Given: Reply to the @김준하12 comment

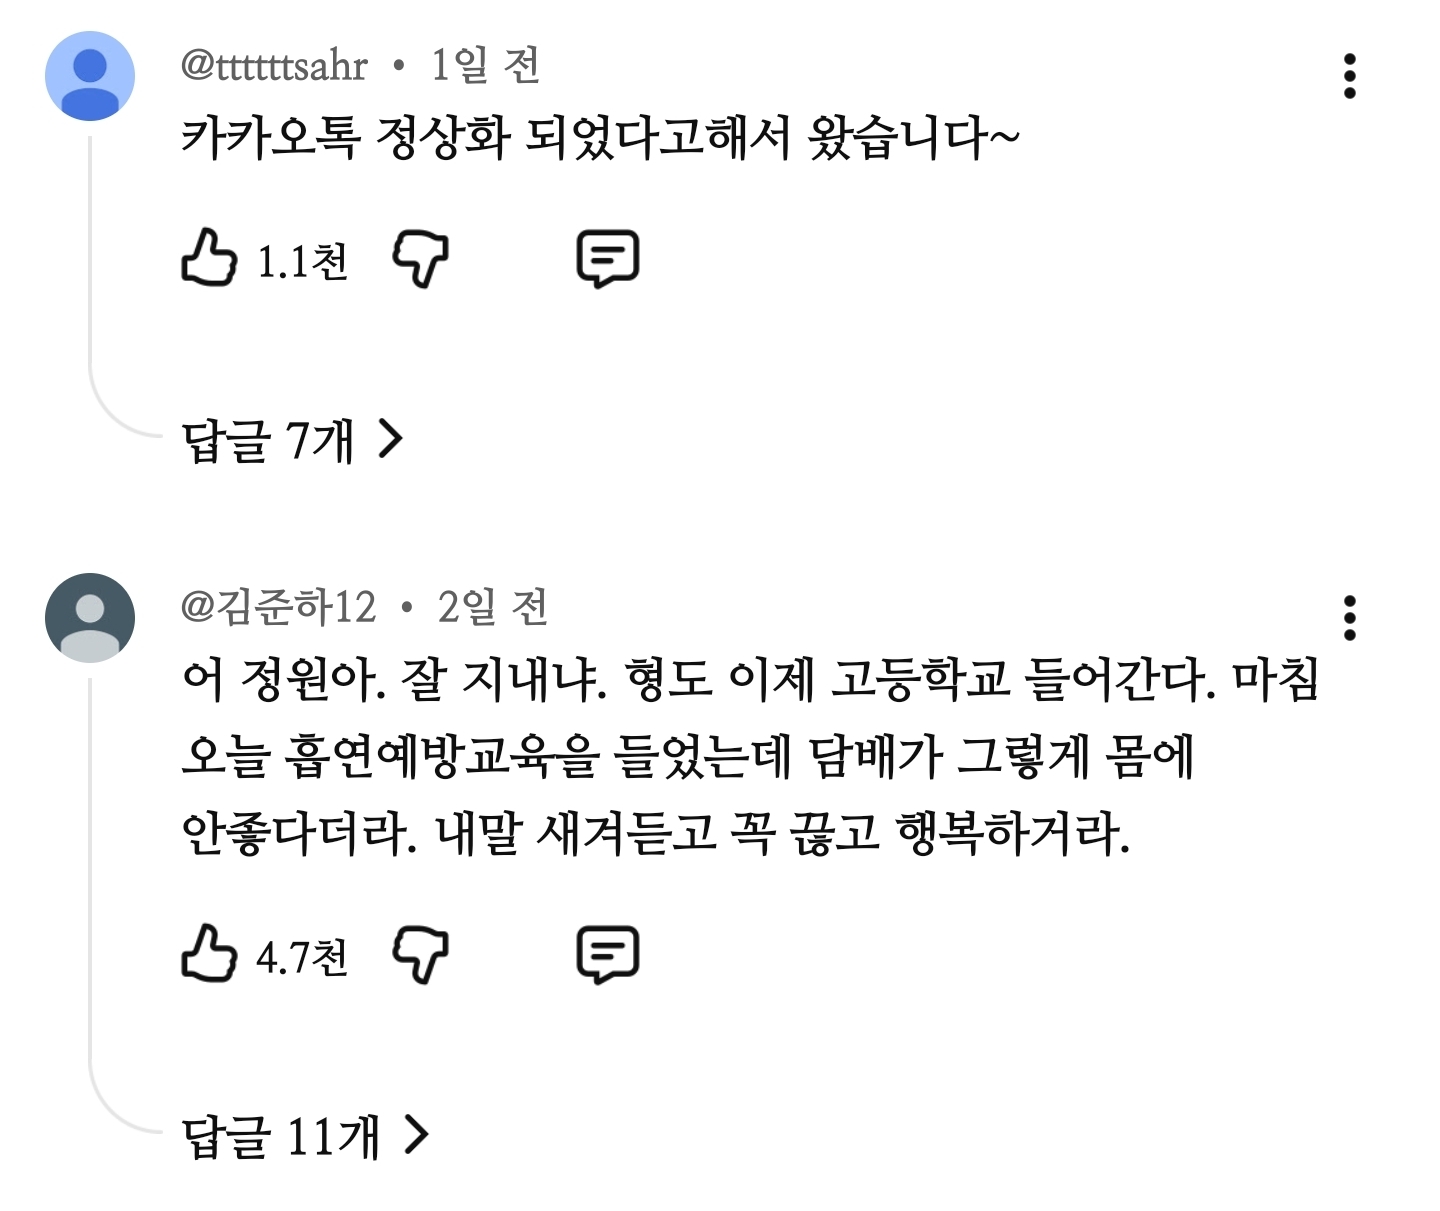Looking at the screenshot, I should click(607, 954).
